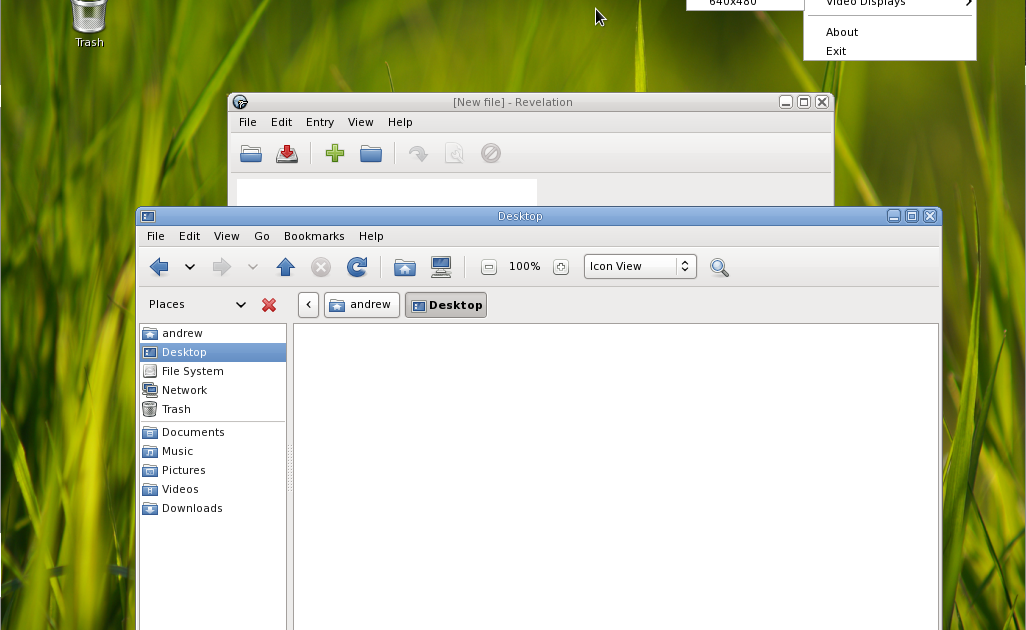Zoom out using the minus button
Viewport: 1026px width, 630px height.
(x=489, y=267)
